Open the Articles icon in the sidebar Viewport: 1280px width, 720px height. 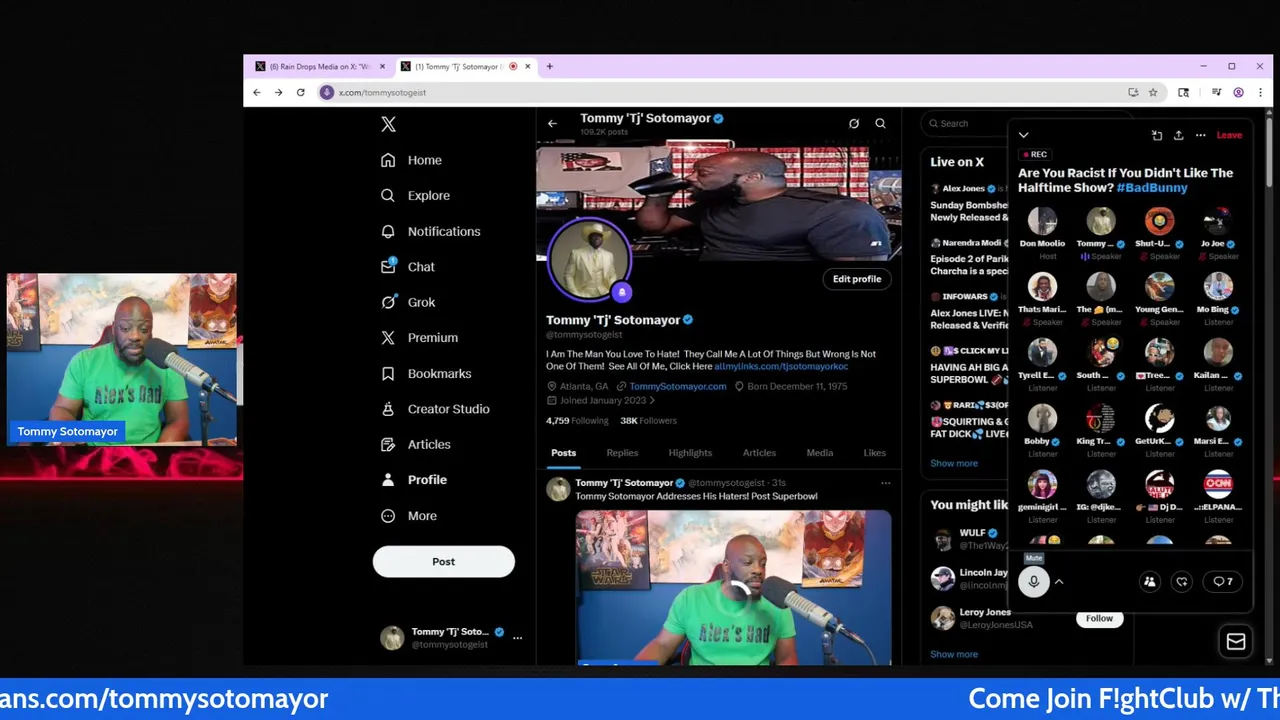(388, 444)
